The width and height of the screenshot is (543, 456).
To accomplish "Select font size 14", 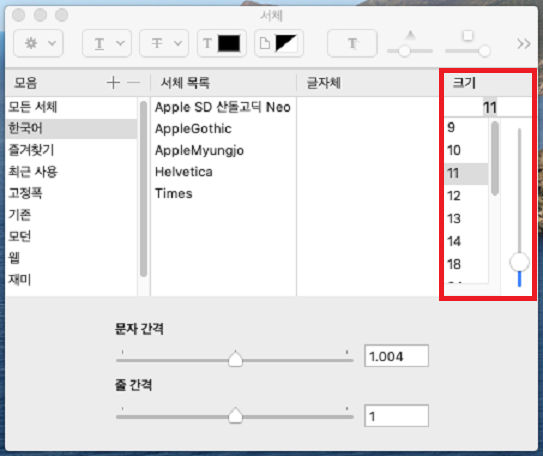I will click(466, 241).
